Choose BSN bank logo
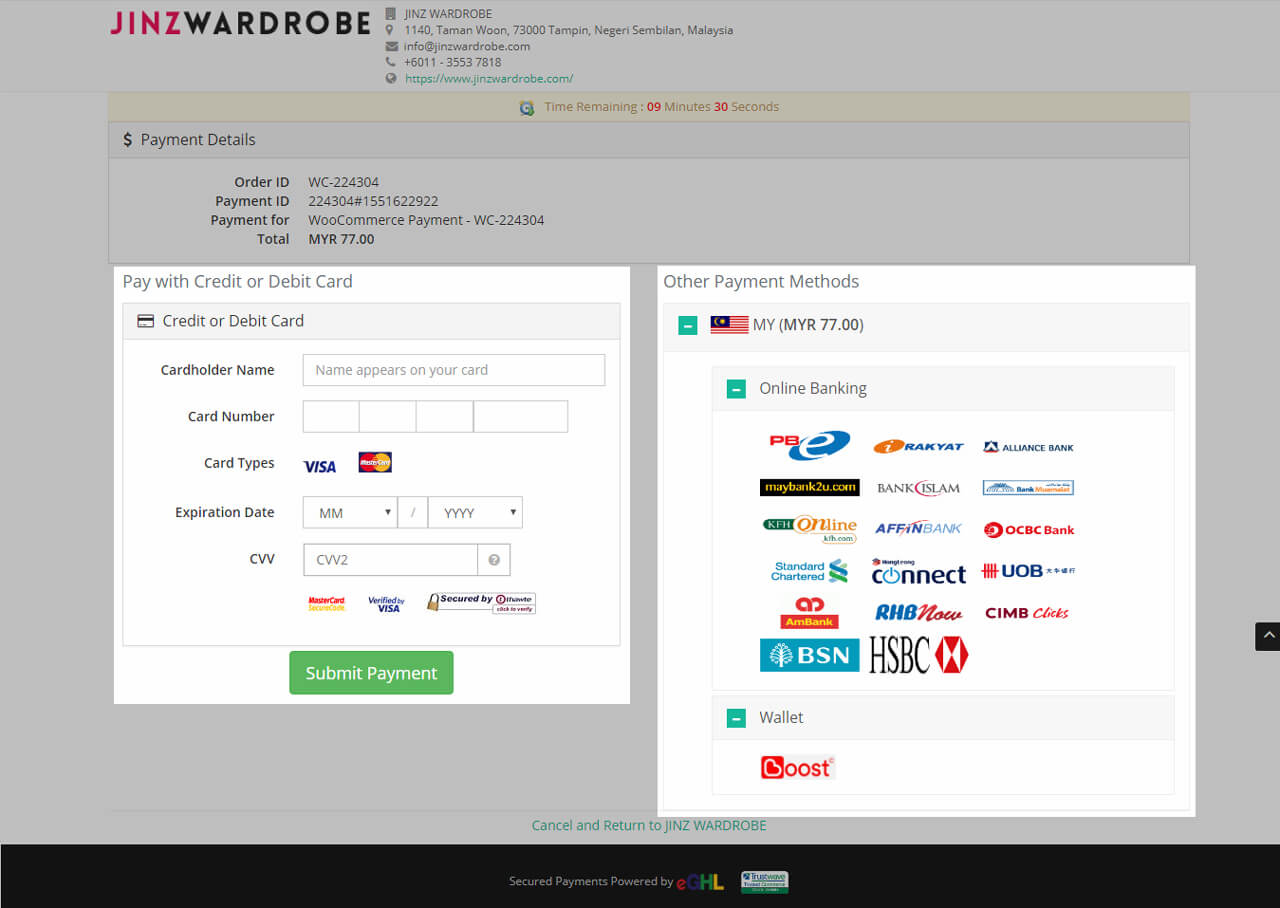The image size is (1280, 908). [810, 655]
